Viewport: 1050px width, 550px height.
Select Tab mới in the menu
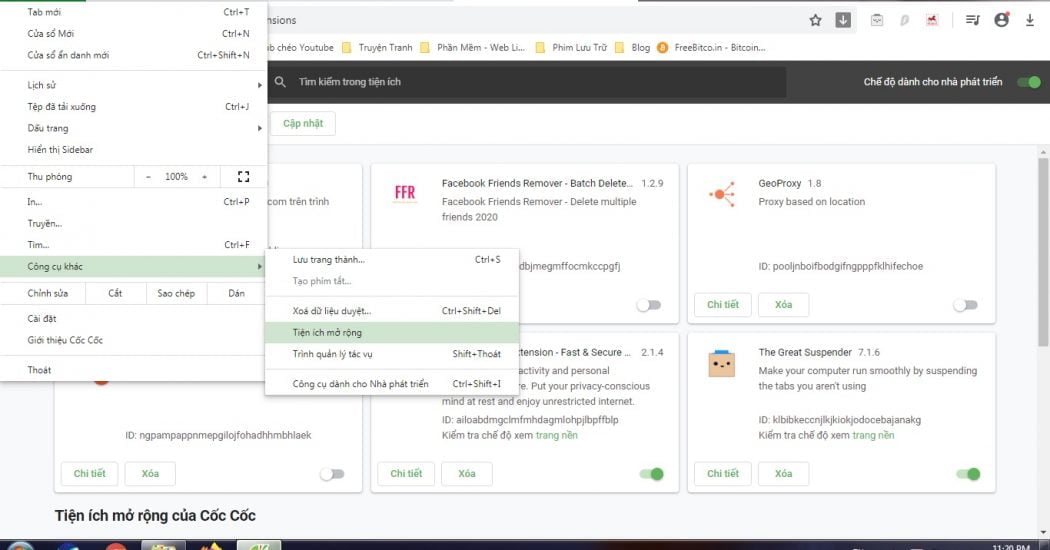[x=134, y=12]
